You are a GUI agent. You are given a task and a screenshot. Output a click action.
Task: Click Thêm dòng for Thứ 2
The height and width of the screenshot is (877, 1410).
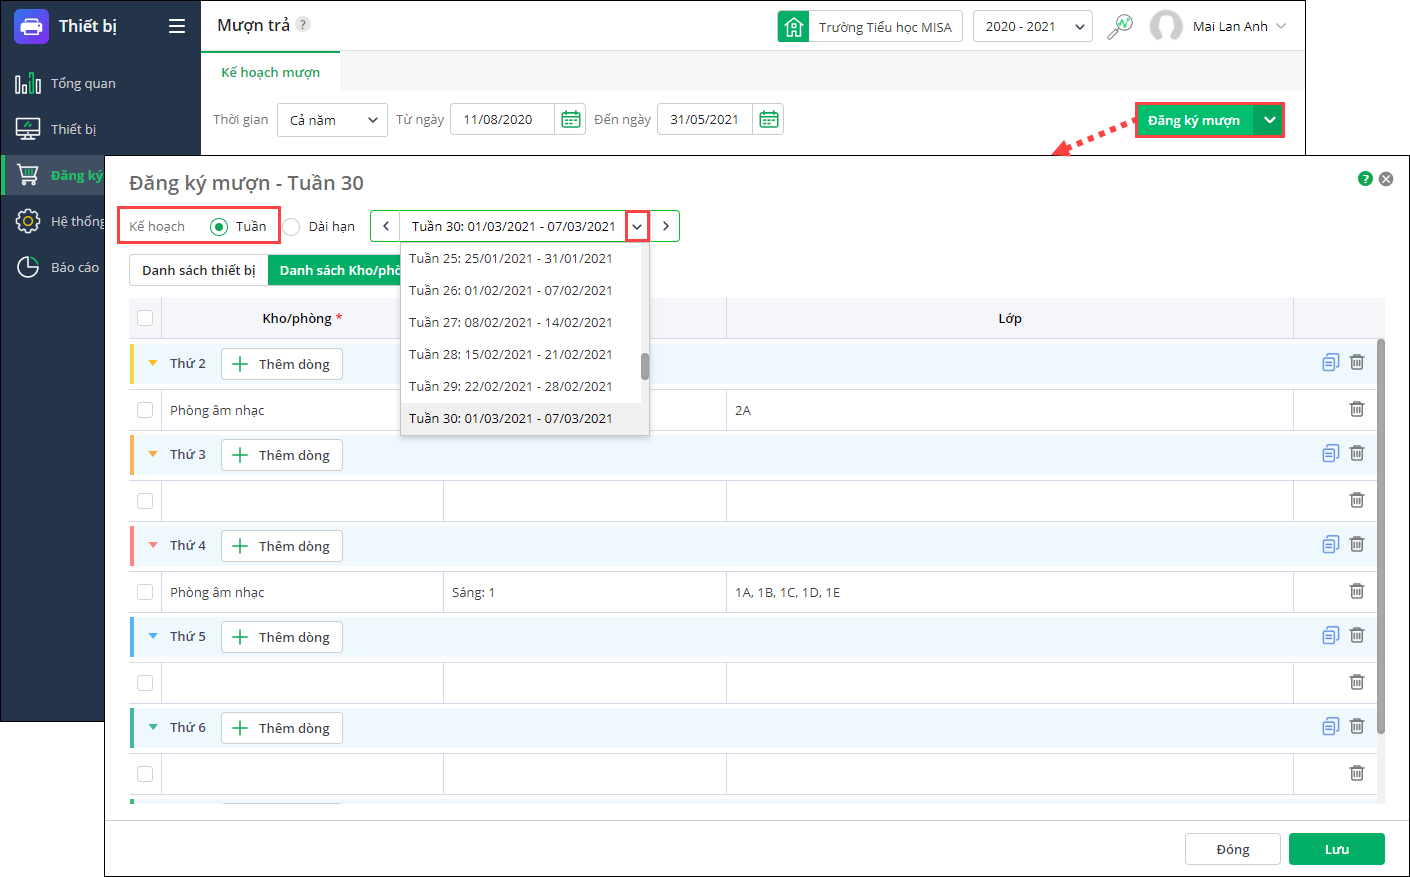[282, 364]
